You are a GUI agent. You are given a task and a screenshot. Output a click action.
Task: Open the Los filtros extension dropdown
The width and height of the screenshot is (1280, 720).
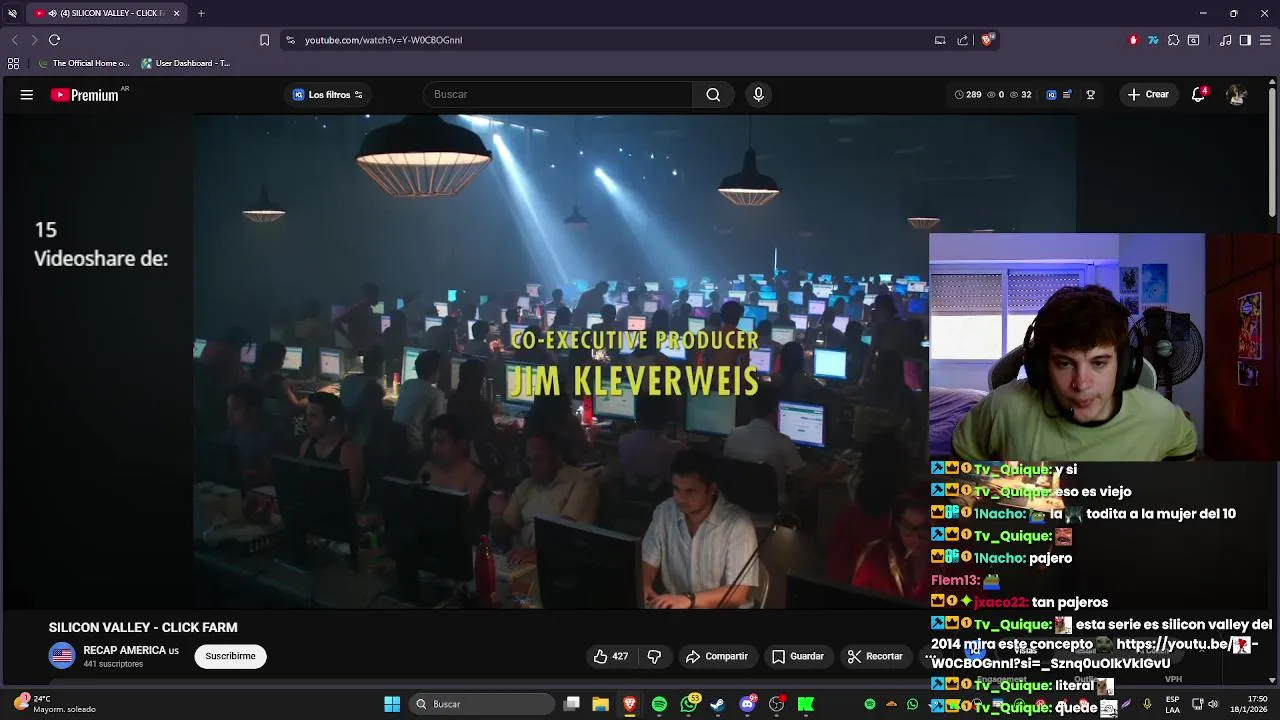[x=327, y=95]
